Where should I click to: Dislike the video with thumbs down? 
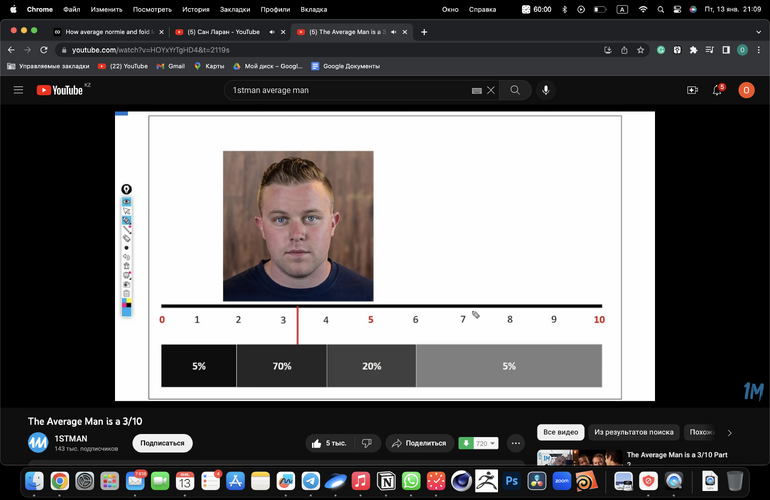(367, 443)
